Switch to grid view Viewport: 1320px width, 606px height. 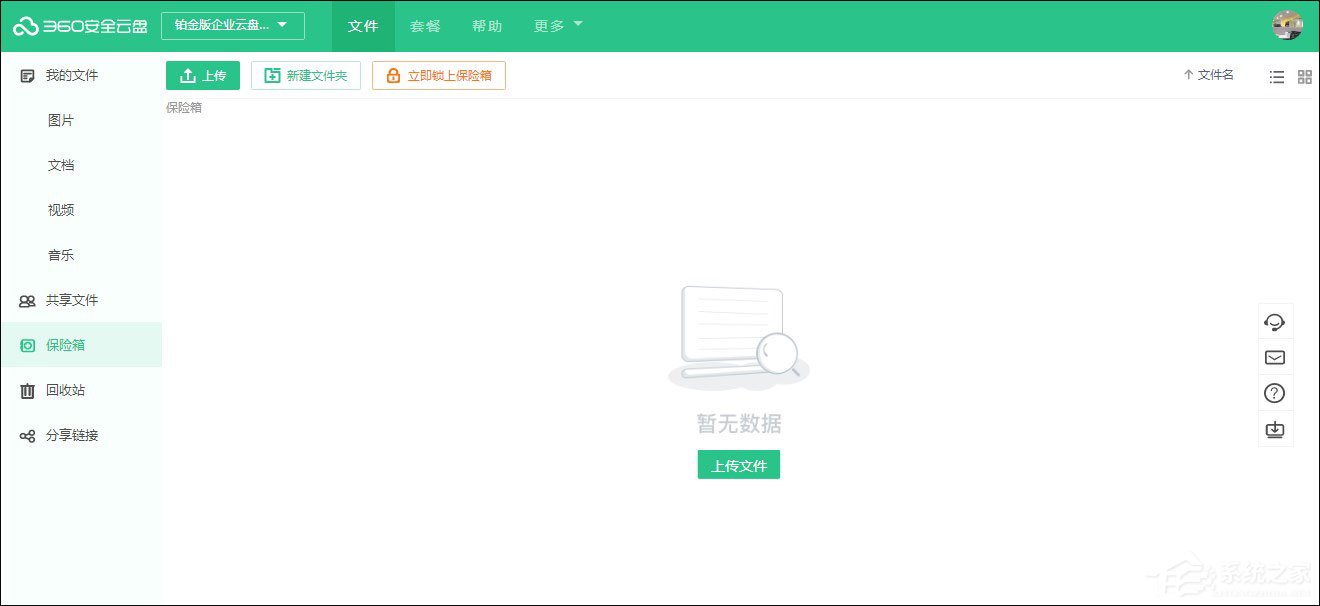coord(1304,76)
